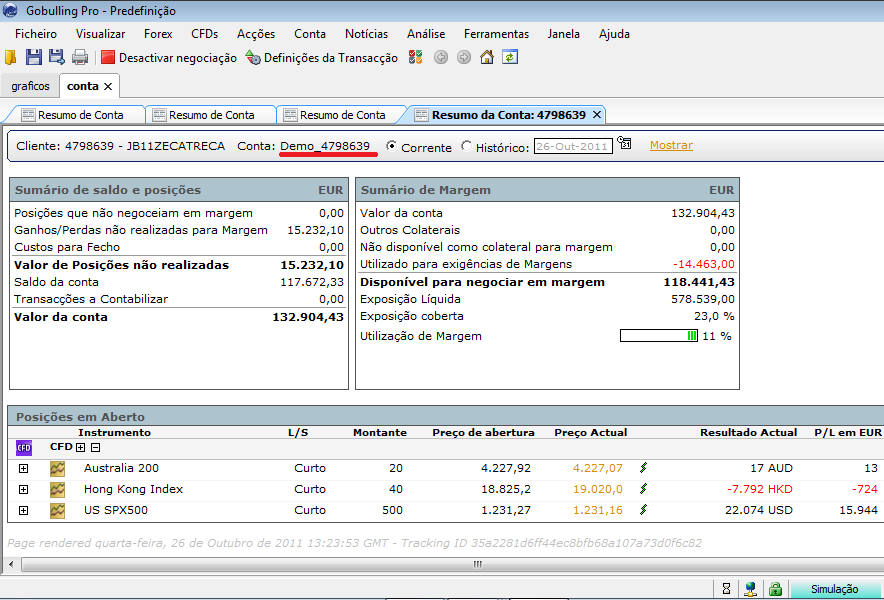Screen dimensions: 884x600
Task: Expand all CFD positions with plus button
Action: coord(81,448)
